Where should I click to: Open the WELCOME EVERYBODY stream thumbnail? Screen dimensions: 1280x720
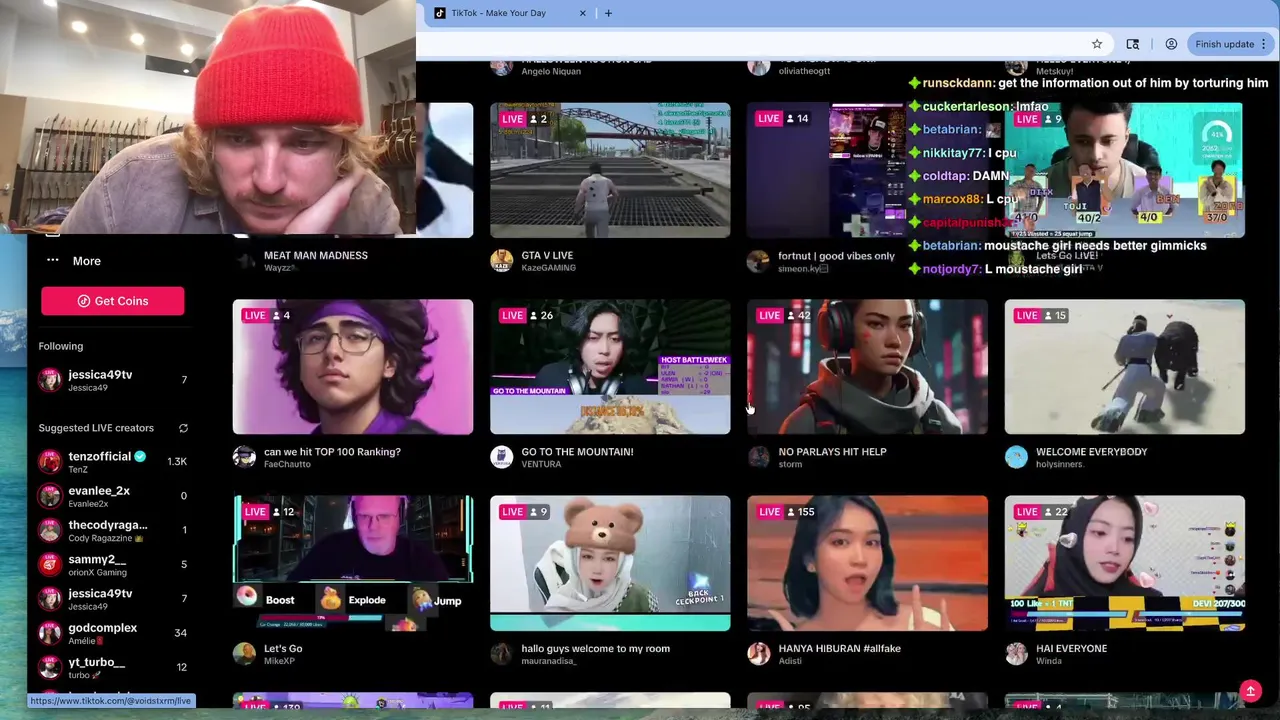(1124, 367)
